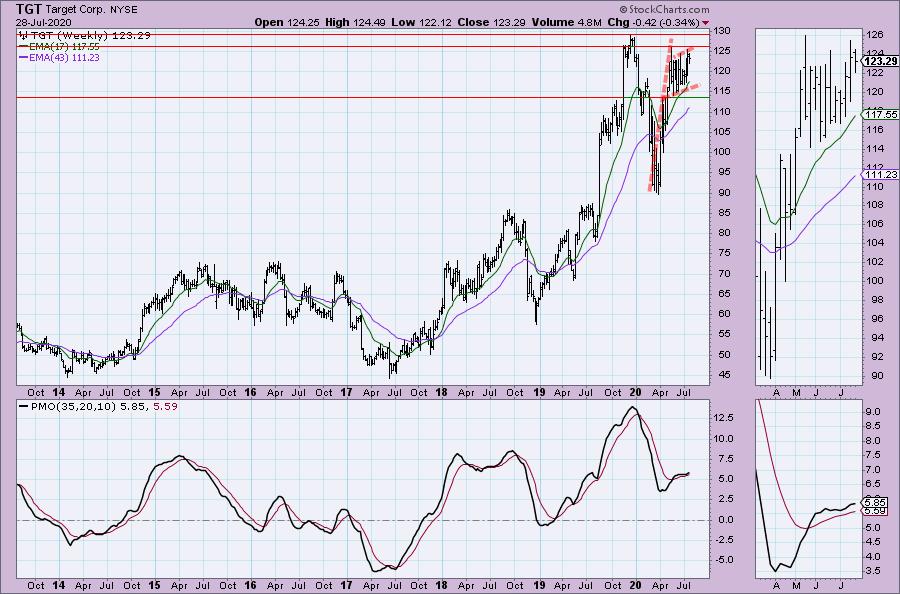The width and height of the screenshot is (900, 594).
Task: Click the 9.0 label on zoom PMO axis
Action: tap(872, 411)
